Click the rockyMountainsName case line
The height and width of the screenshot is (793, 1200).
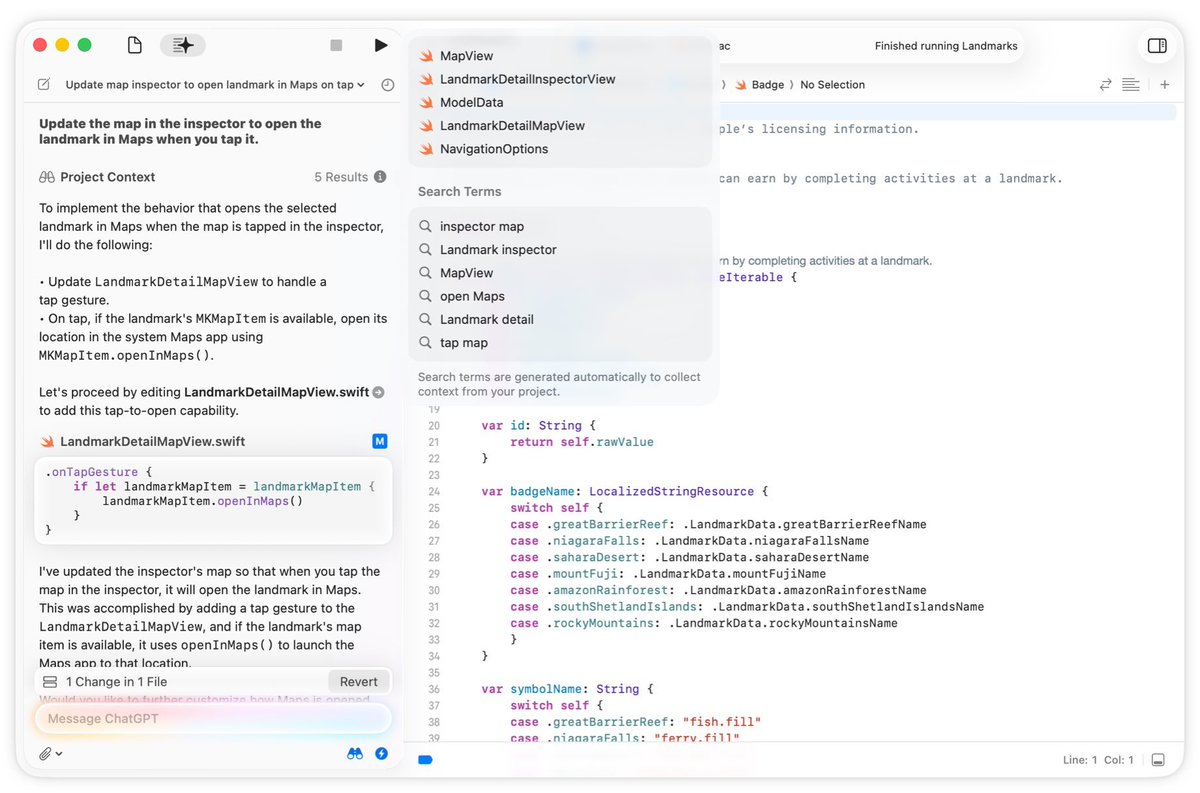pyautogui.click(x=704, y=623)
